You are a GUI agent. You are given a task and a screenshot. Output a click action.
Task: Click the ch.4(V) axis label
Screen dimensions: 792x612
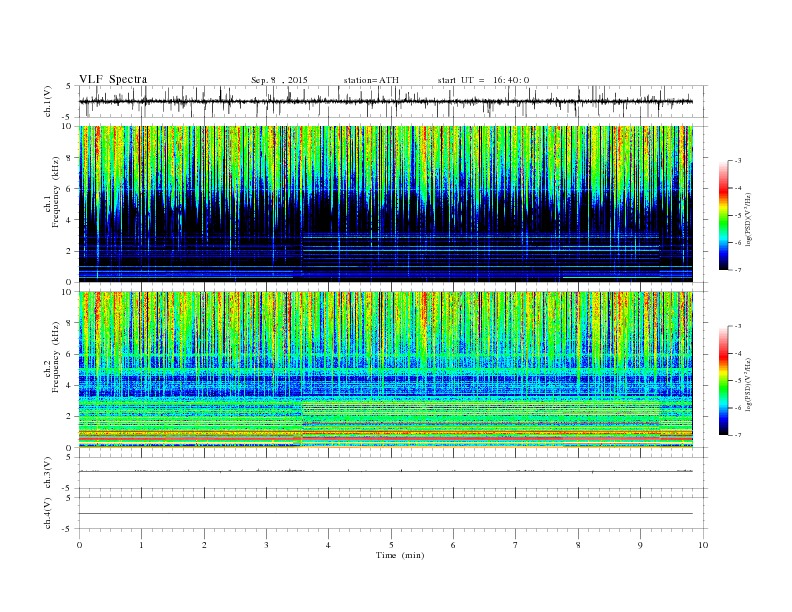click(x=48, y=514)
